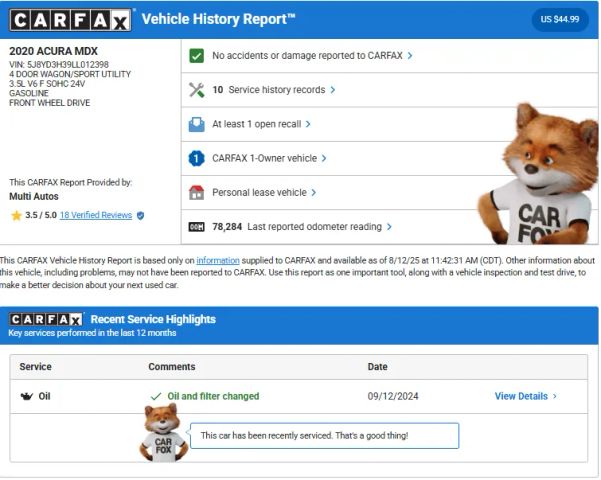Click the open recall car icon
Viewport: 601px width, 480px height.
pos(197,124)
